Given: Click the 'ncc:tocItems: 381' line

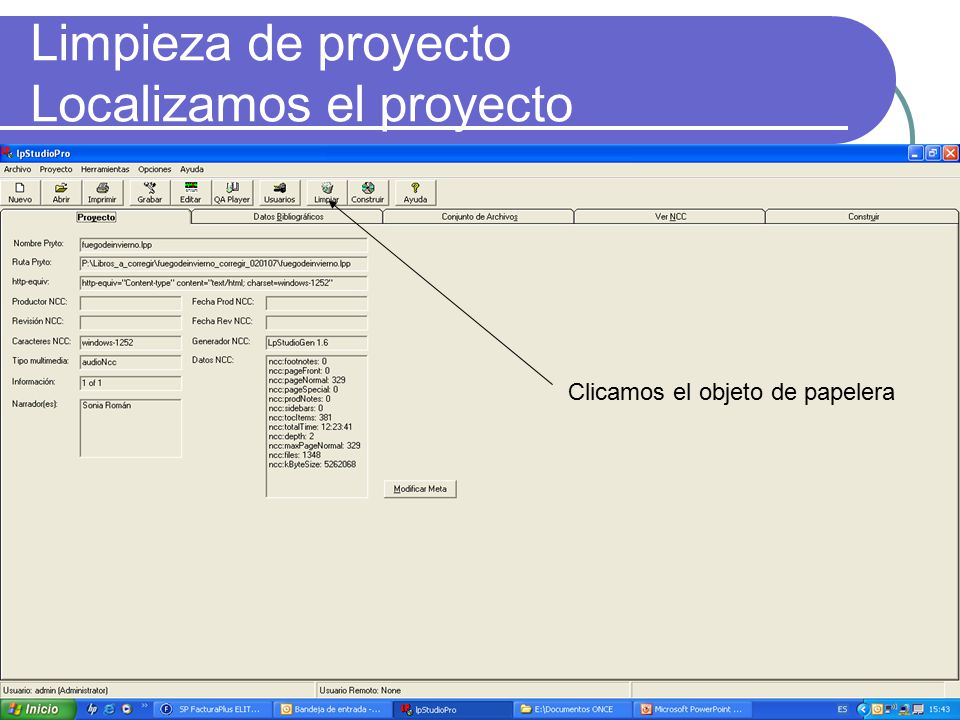Looking at the screenshot, I should [300, 418].
